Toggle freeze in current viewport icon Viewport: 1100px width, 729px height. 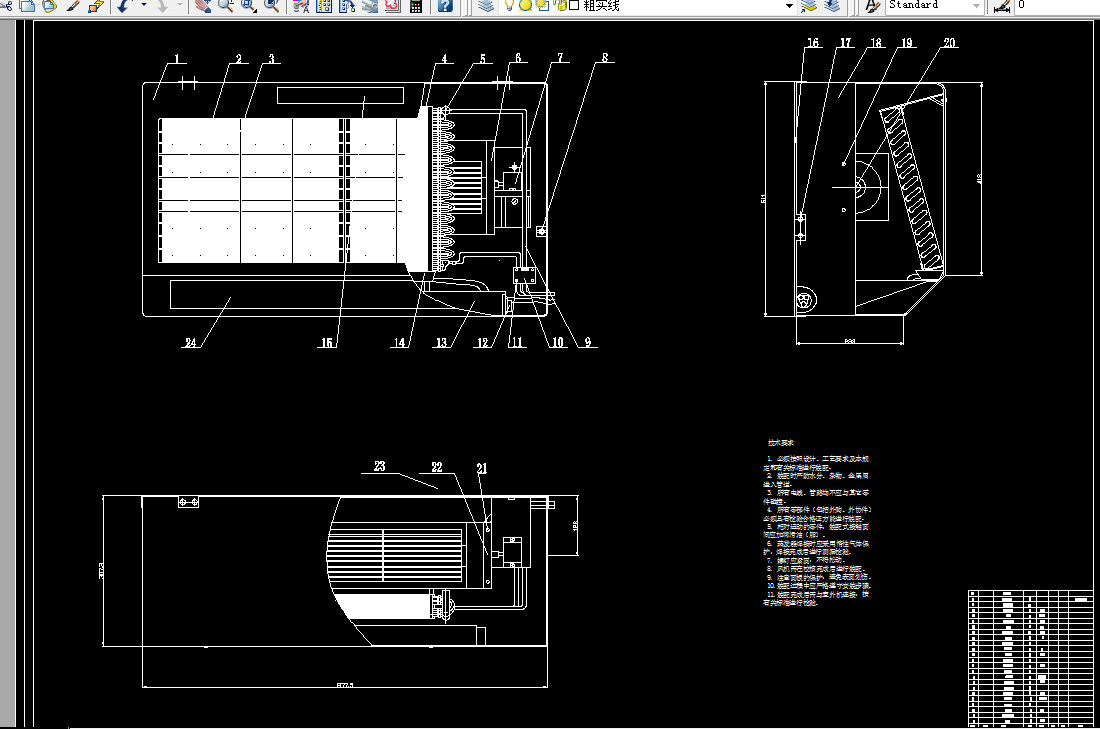pyautogui.click(x=542, y=5)
